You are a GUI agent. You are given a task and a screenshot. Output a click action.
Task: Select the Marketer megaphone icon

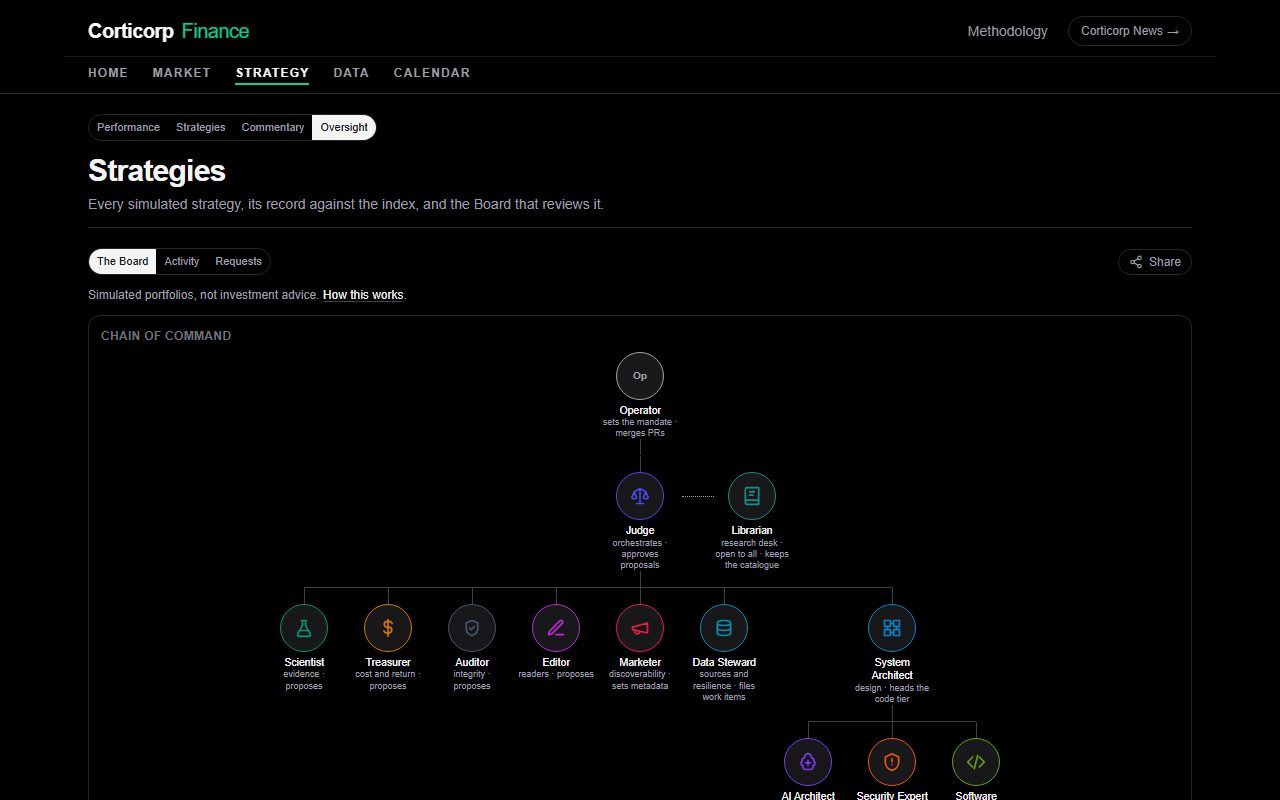point(640,628)
